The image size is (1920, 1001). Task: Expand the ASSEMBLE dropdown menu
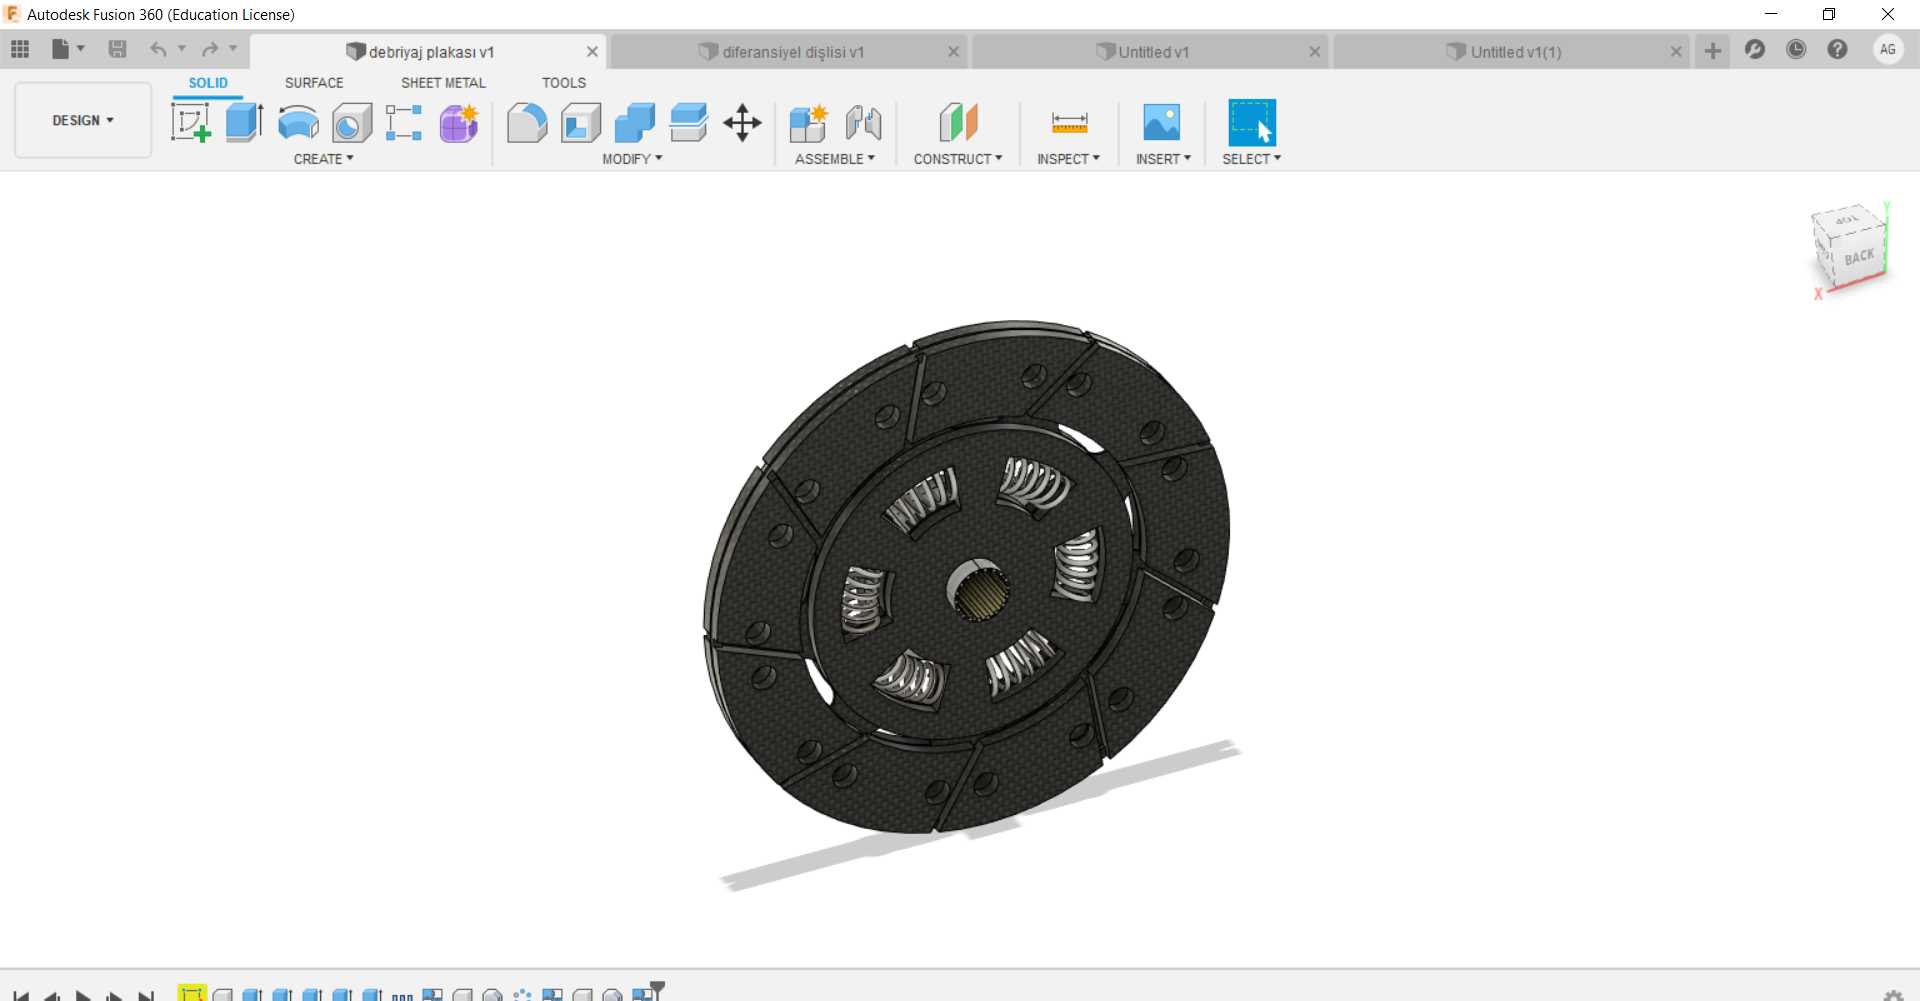click(x=835, y=159)
